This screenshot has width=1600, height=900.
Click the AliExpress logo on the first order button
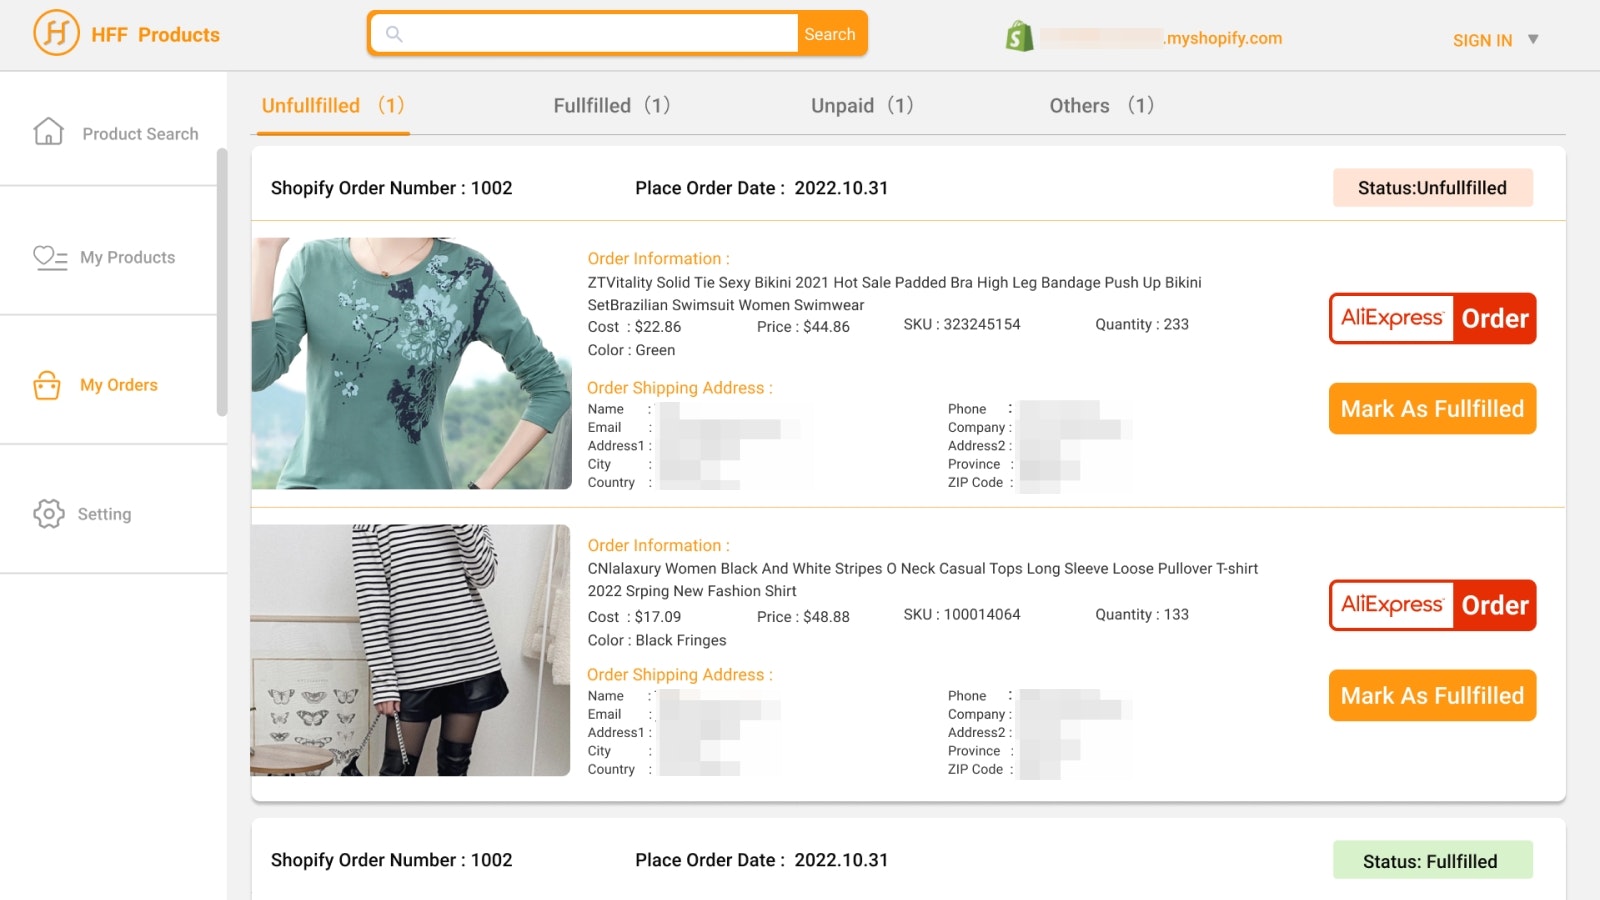tap(1391, 318)
